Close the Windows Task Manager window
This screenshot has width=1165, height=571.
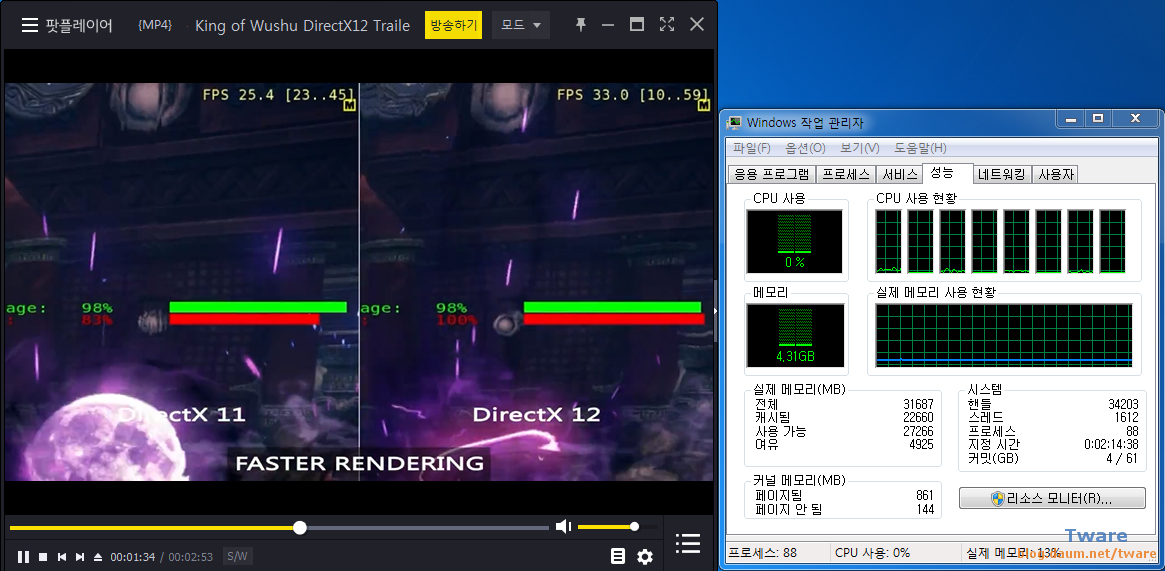point(1135,119)
